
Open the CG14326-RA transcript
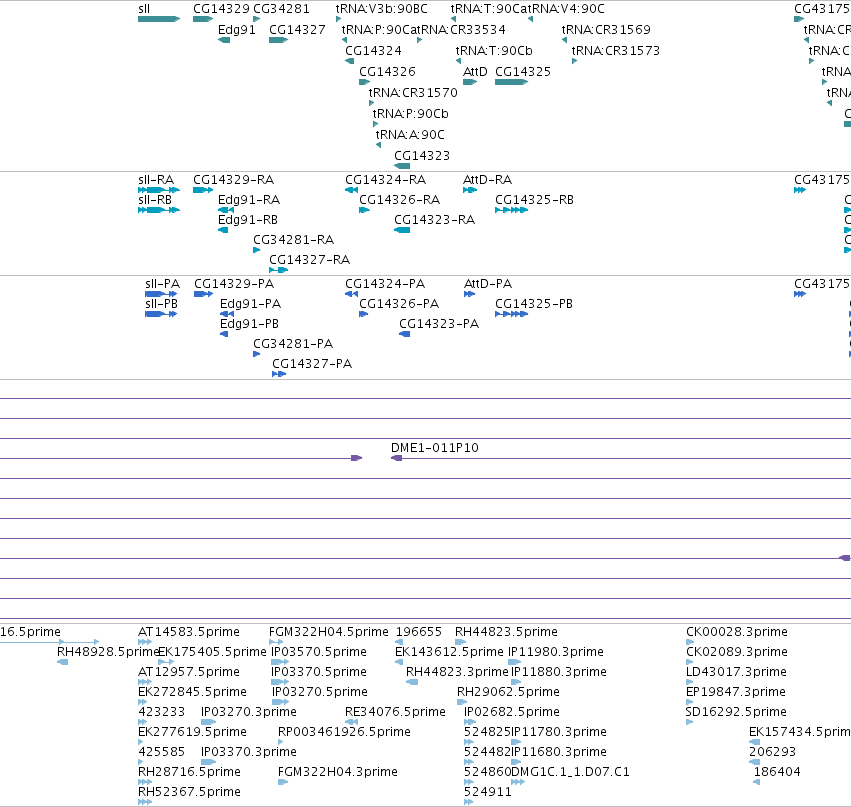pyautogui.click(x=364, y=210)
